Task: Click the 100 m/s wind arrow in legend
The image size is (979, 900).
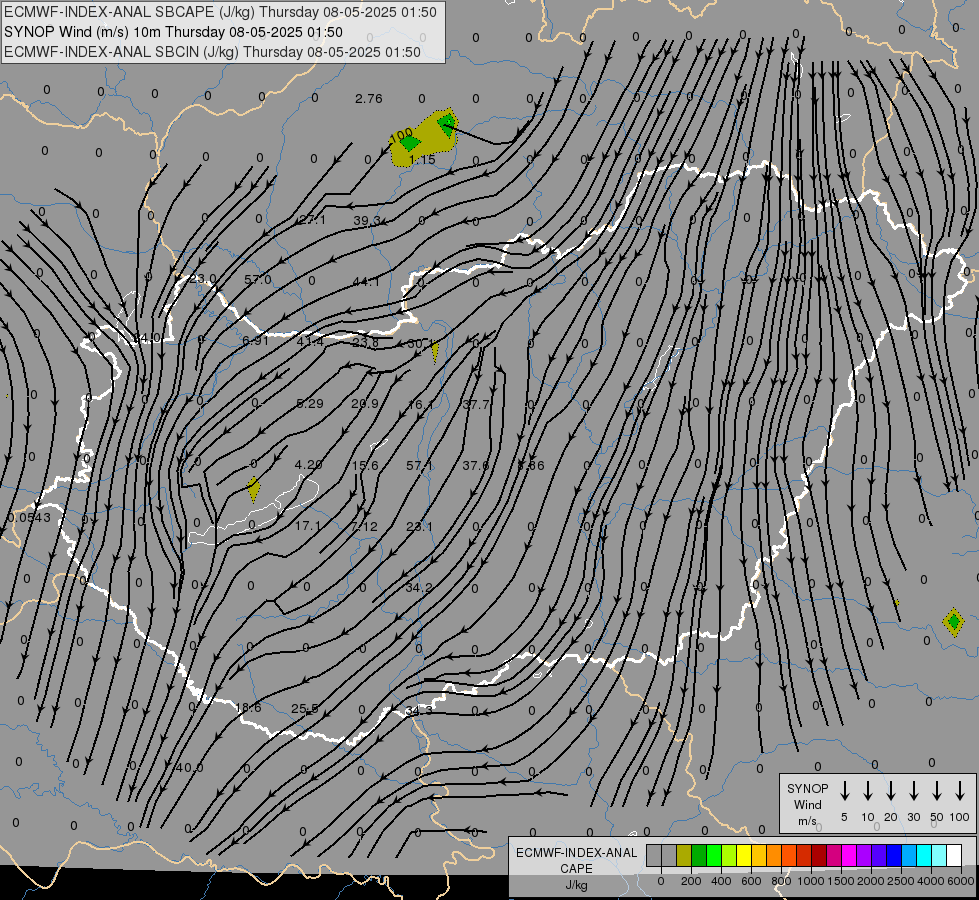Action: point(960,790)
